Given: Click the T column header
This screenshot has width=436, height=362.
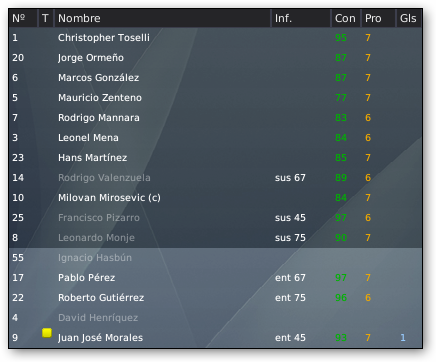Looking at the screenshot, I should pos(46,18).
